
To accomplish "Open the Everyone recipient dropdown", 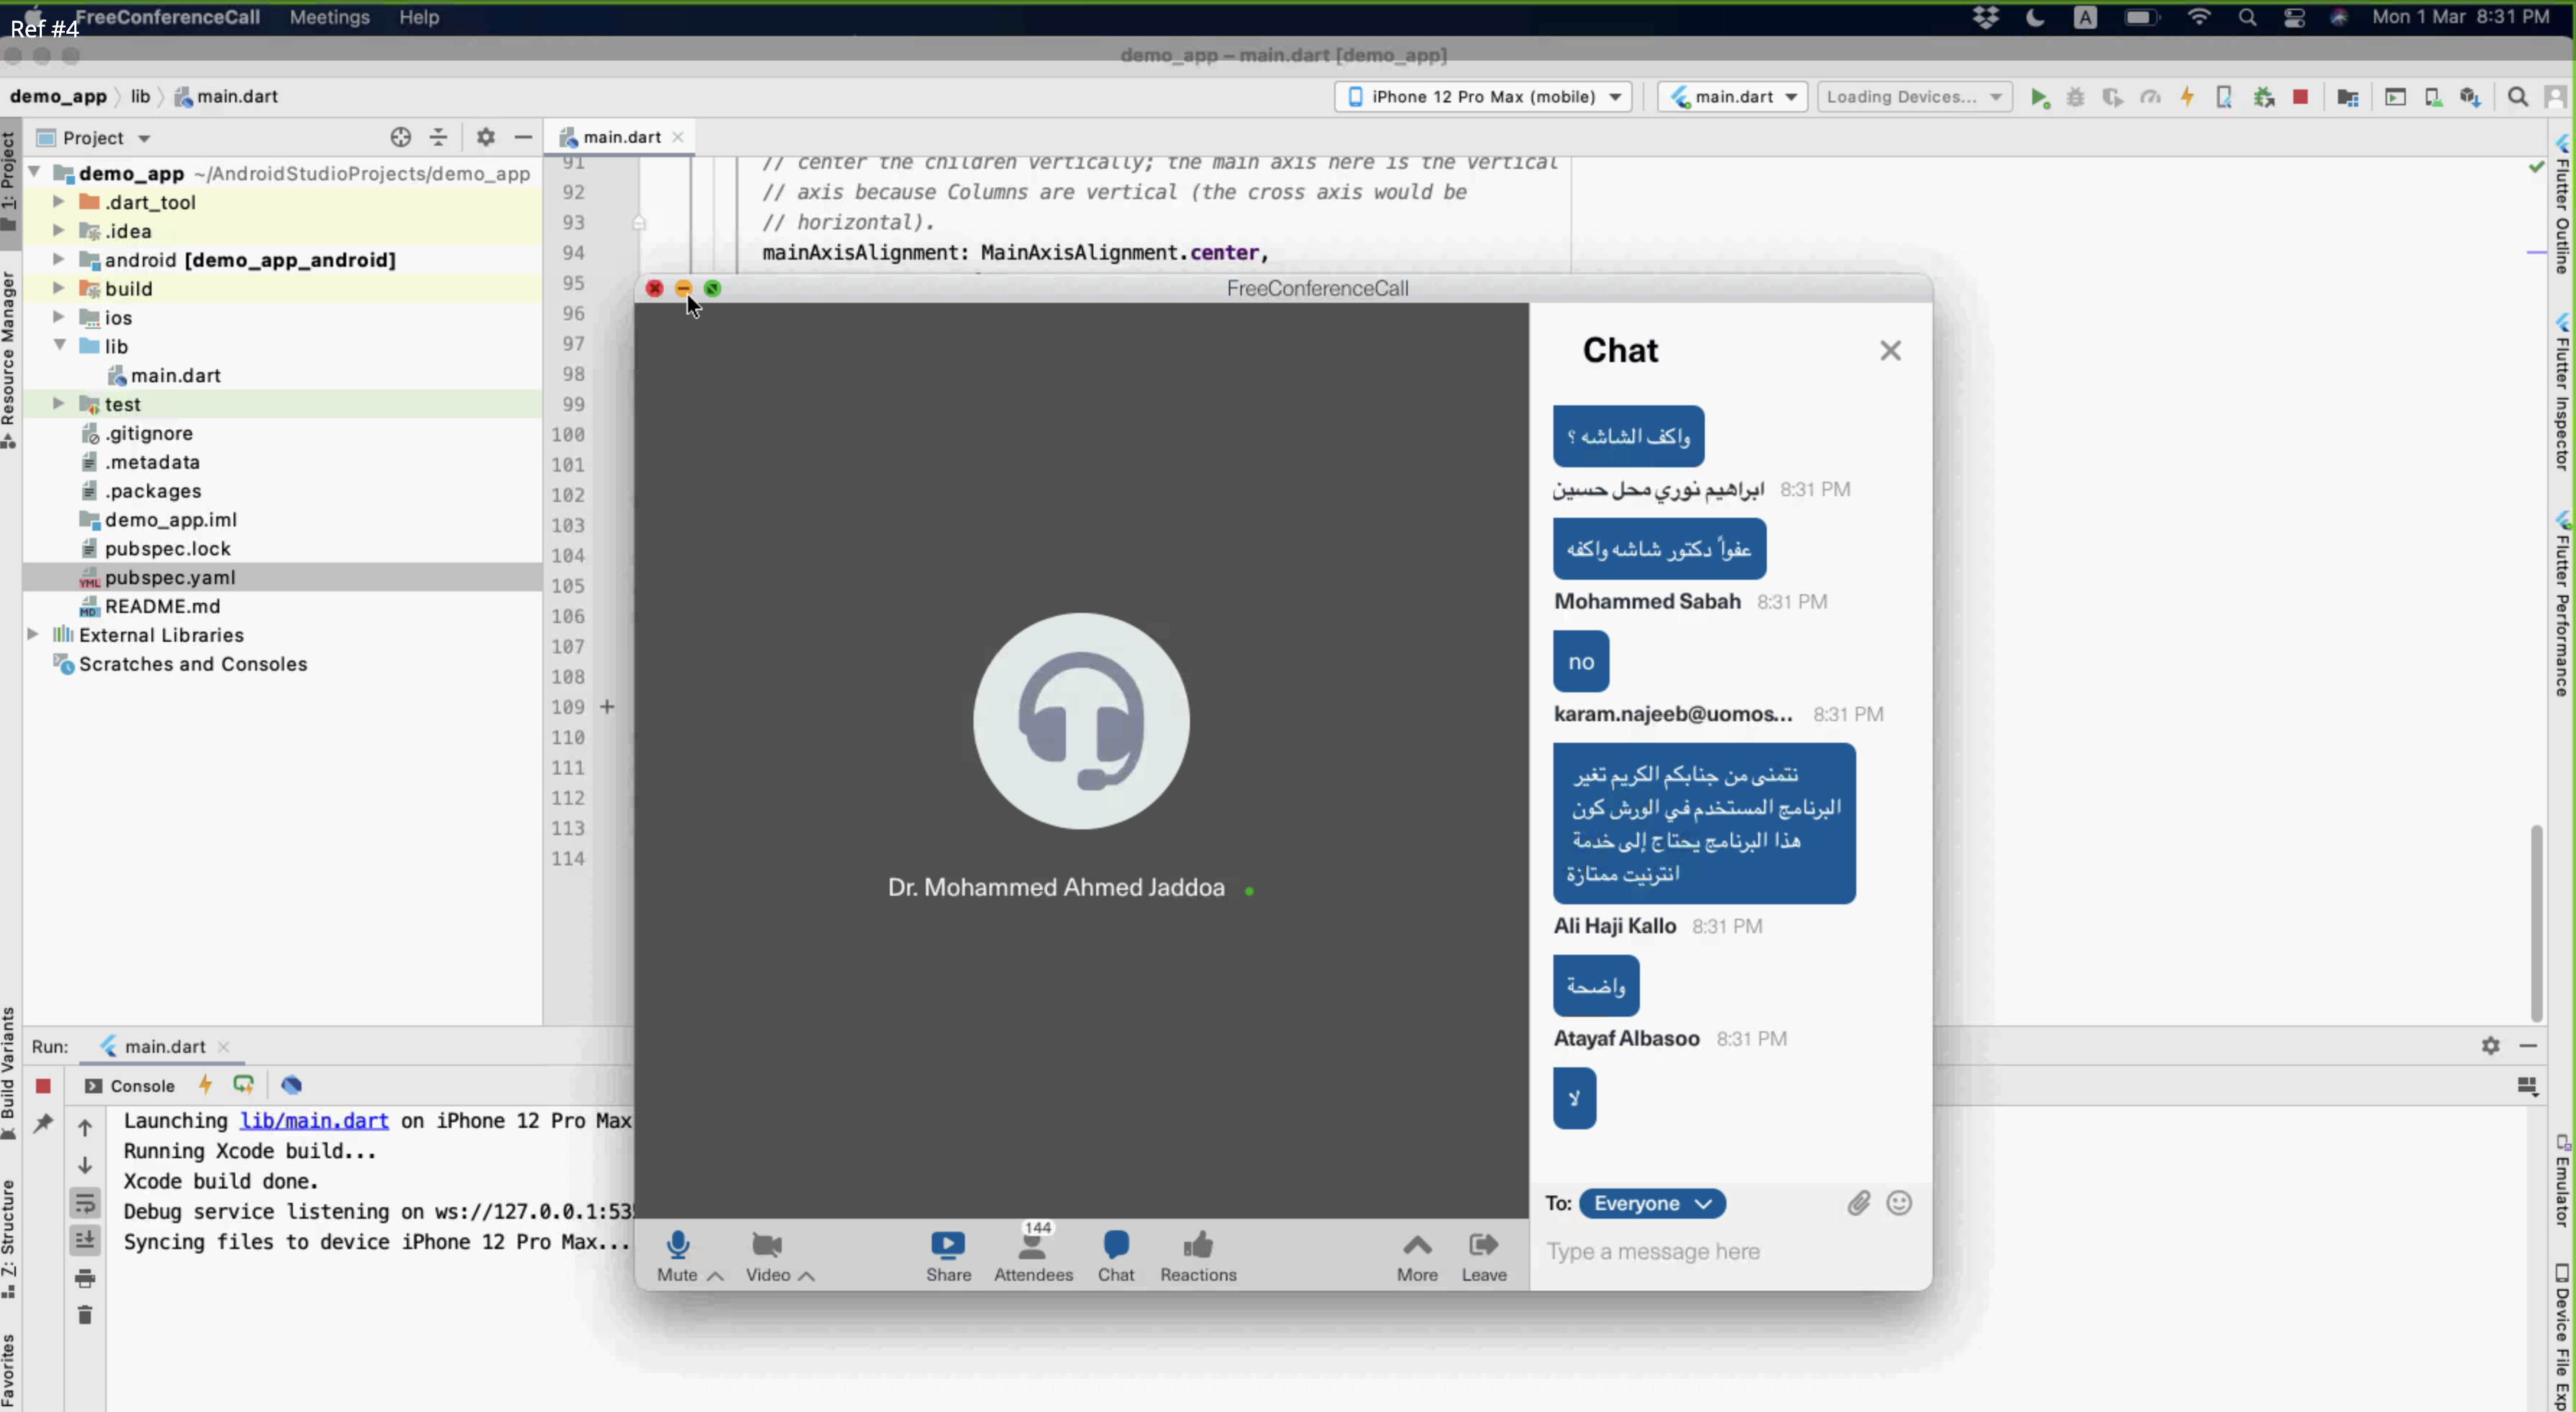I will point(1652,1203).
